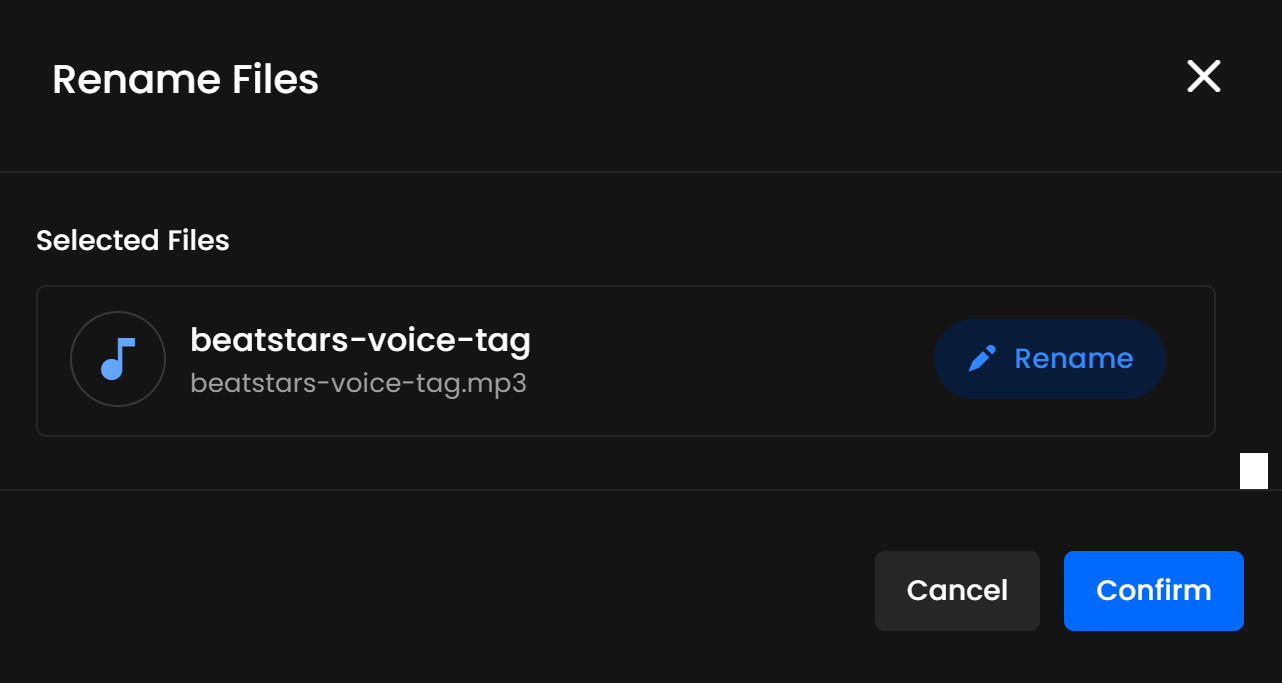Click the word Rename beside the pencil
The width and height of the screenshot is (1282, 683).
tap(1073, 359)
